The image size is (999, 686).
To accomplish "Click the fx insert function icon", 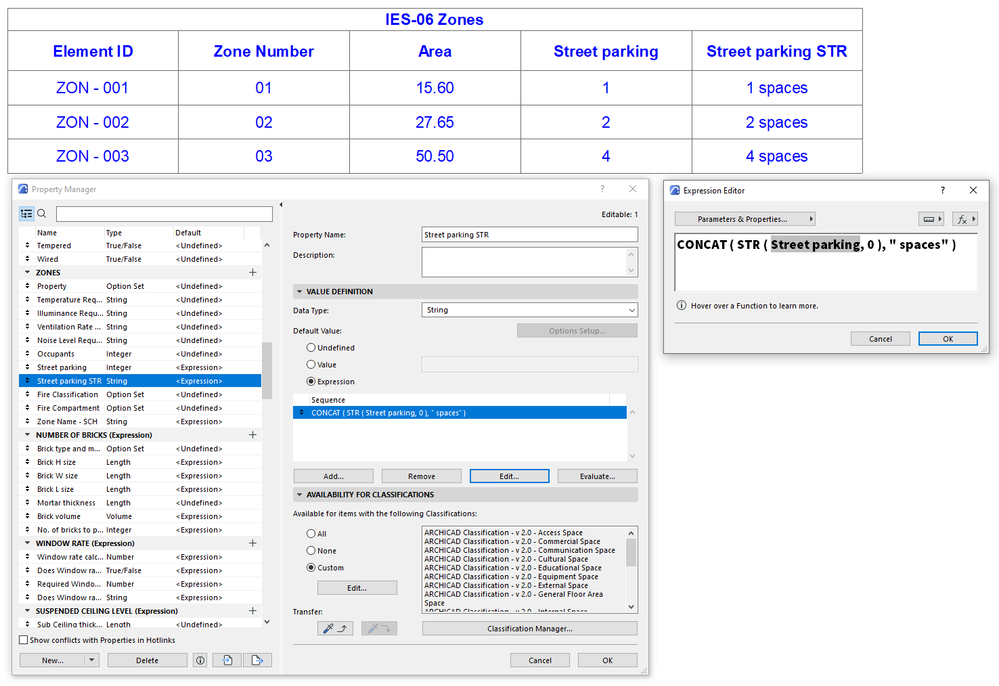I will (961, 217).
